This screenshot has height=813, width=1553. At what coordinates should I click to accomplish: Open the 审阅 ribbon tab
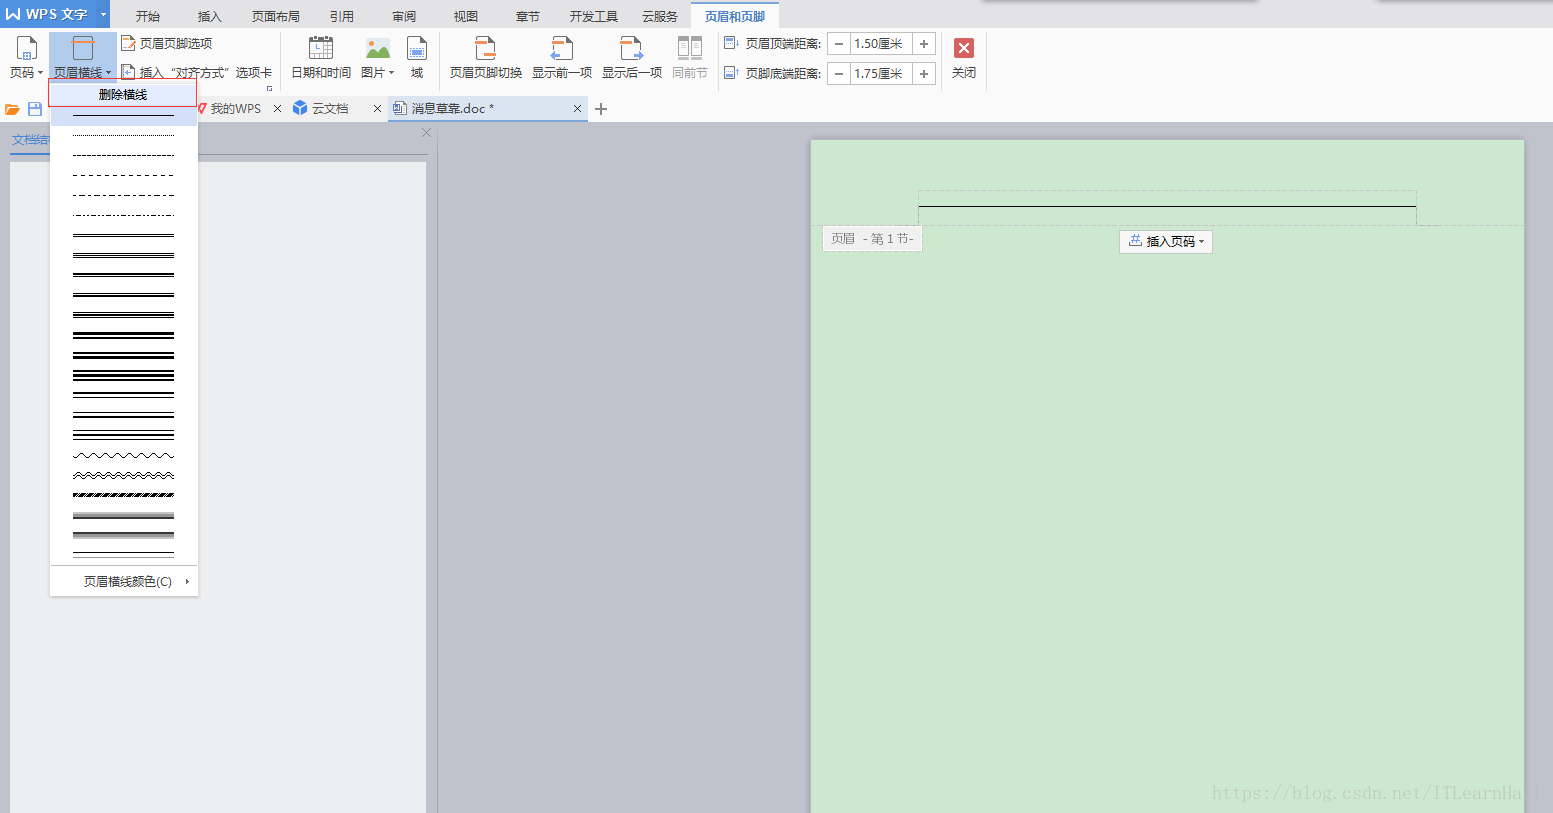point(404,16)
